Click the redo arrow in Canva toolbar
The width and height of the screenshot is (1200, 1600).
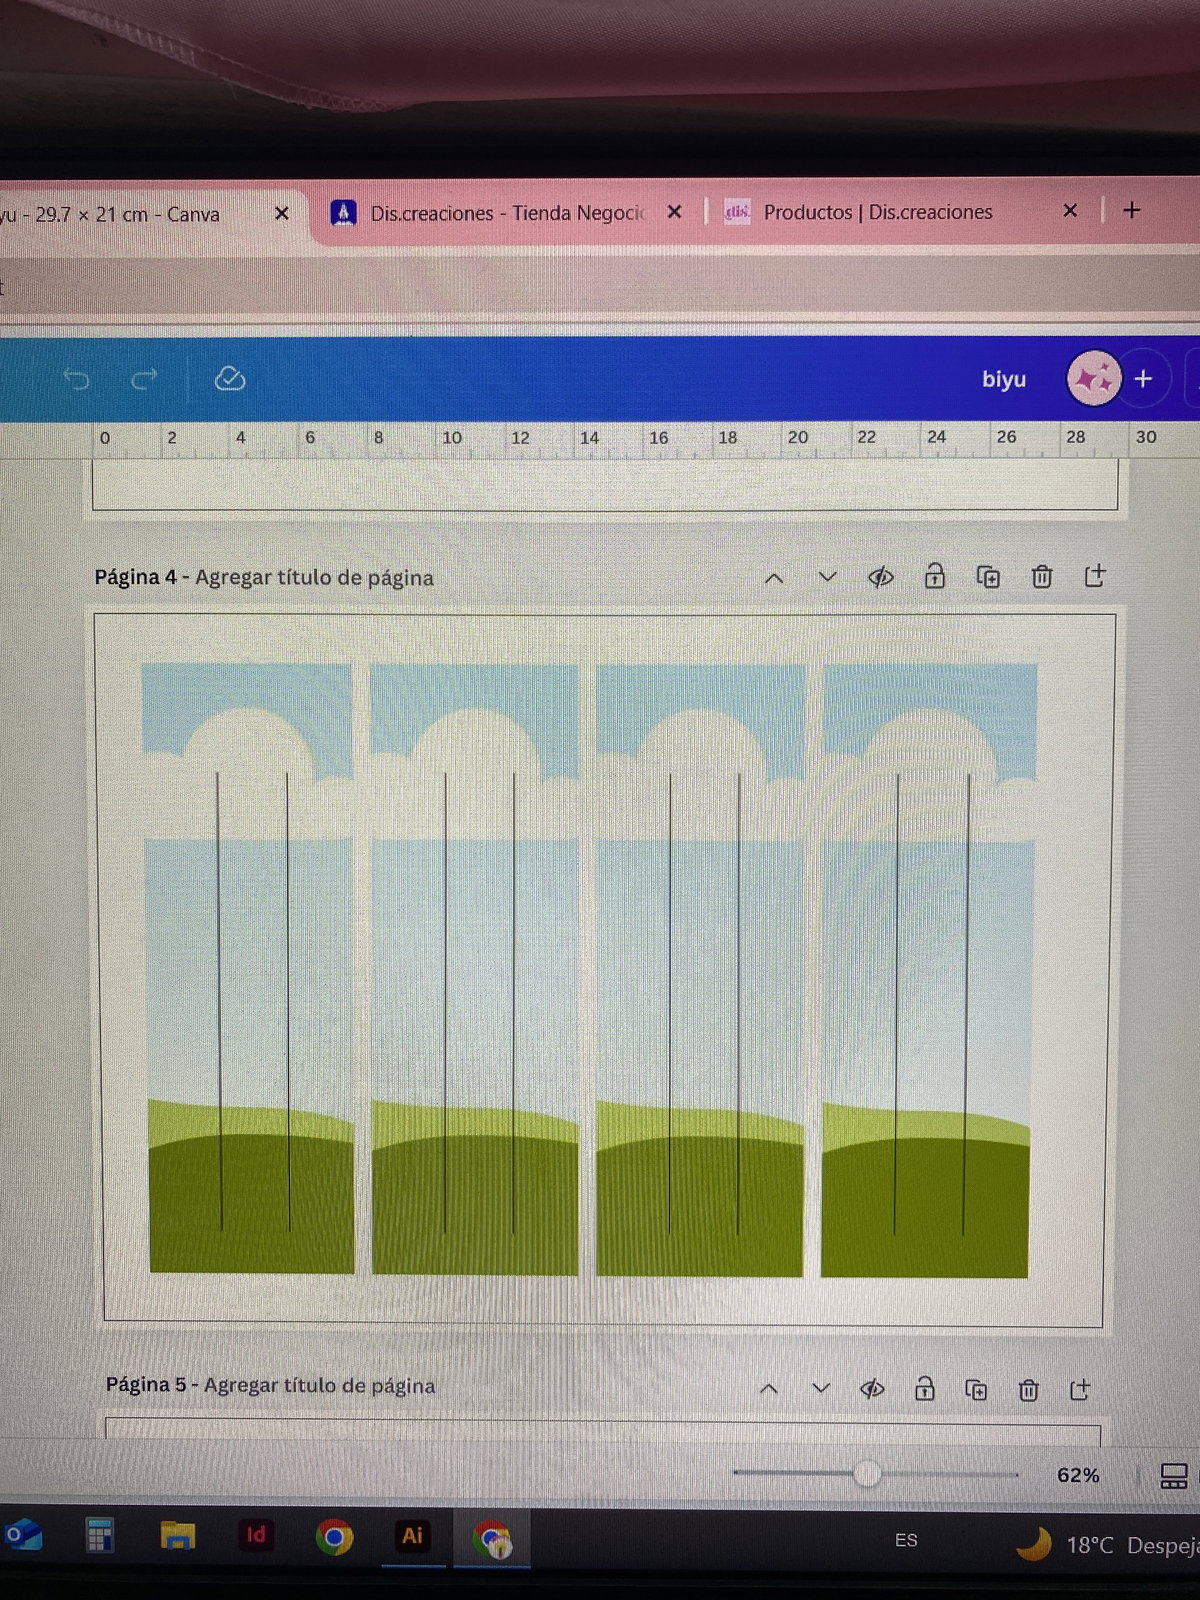coord(145,379)
